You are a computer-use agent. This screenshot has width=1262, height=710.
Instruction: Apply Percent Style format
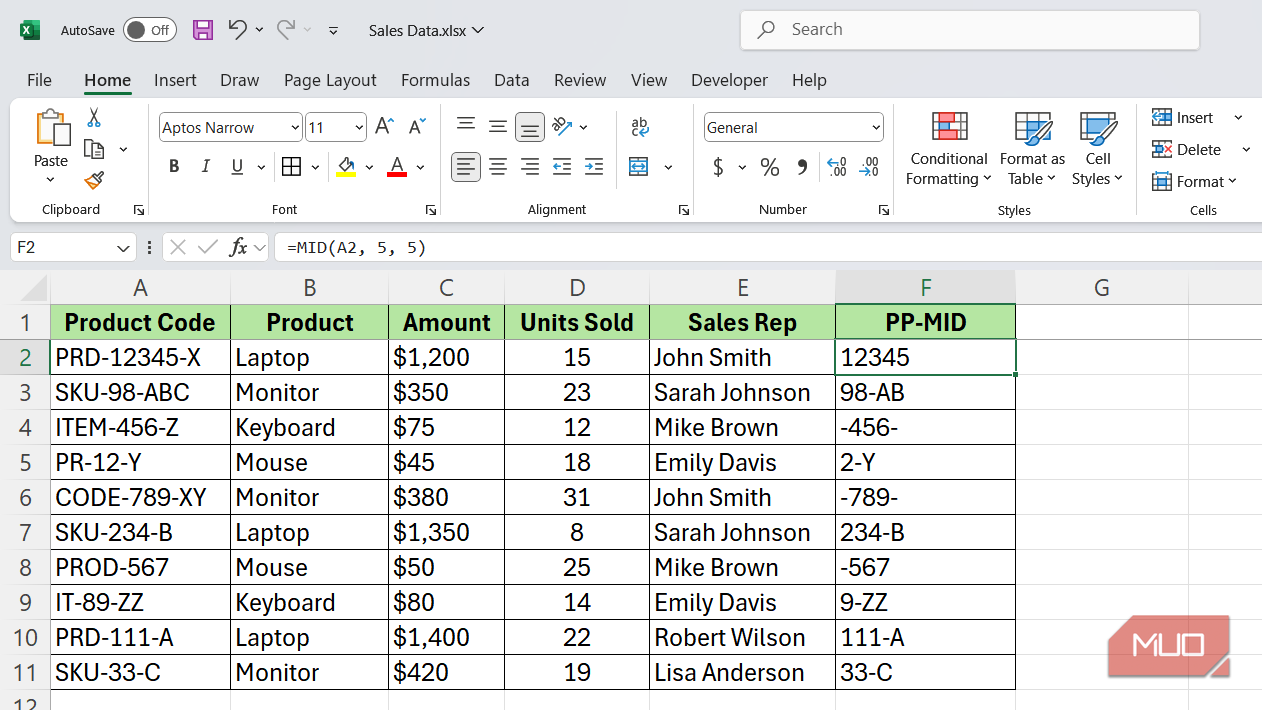(769, 167)
